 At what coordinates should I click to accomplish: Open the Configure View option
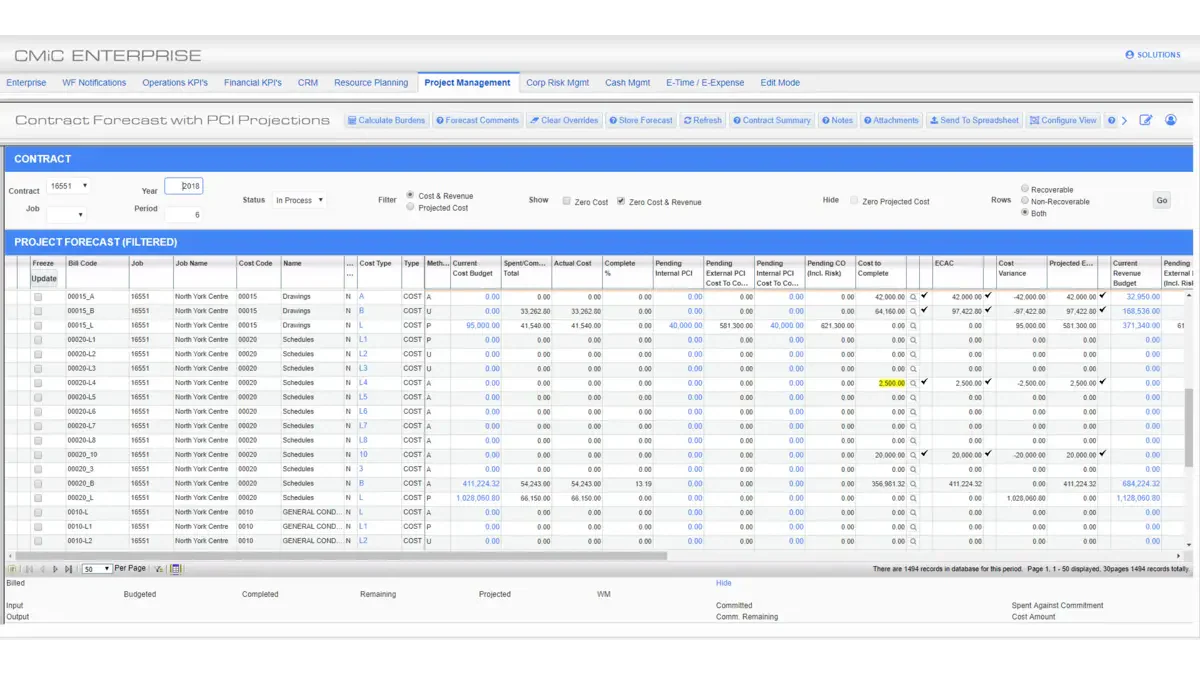(1063, 120)
